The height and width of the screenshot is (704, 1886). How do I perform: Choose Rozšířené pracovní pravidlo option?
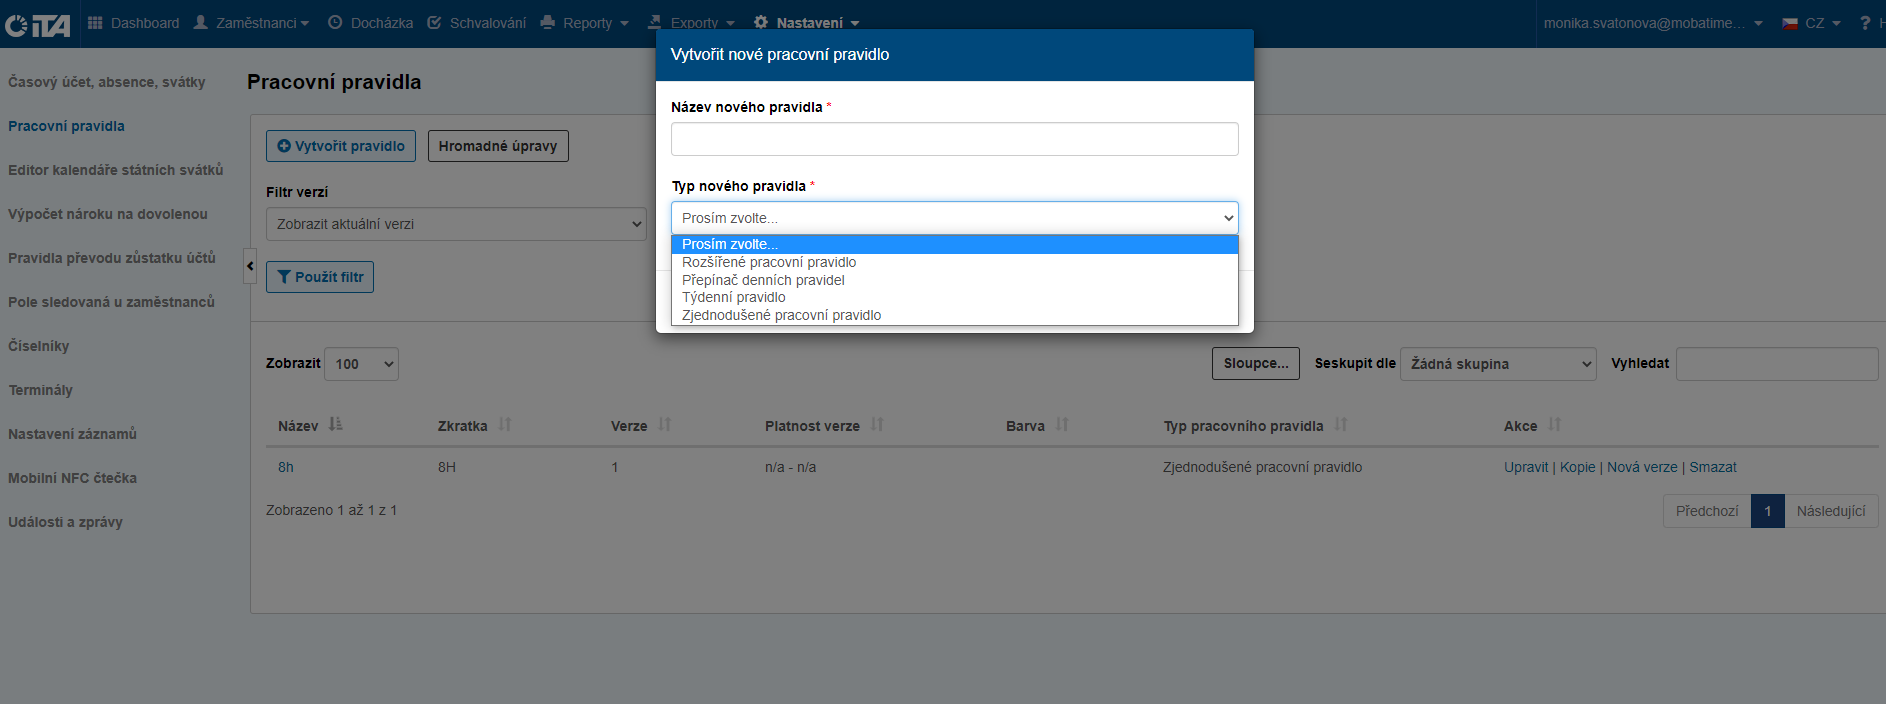[768, 262]
